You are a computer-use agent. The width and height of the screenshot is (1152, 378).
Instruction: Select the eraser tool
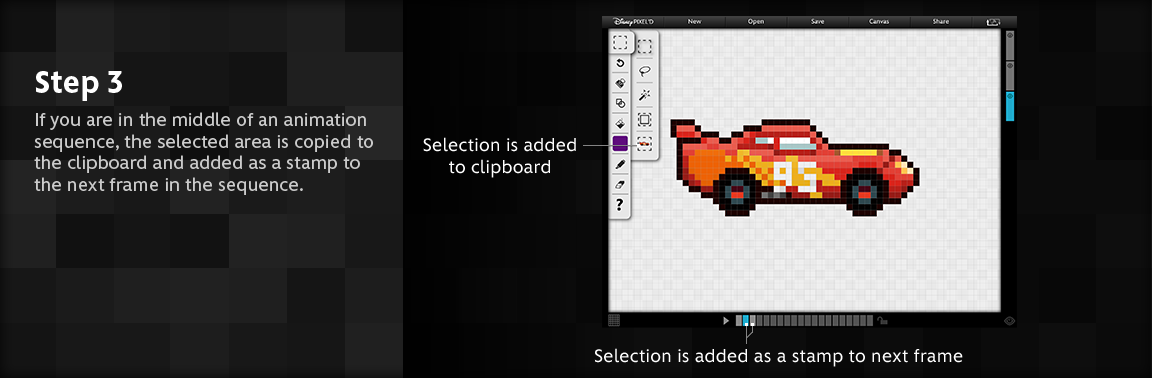click(x=620, y=185)
